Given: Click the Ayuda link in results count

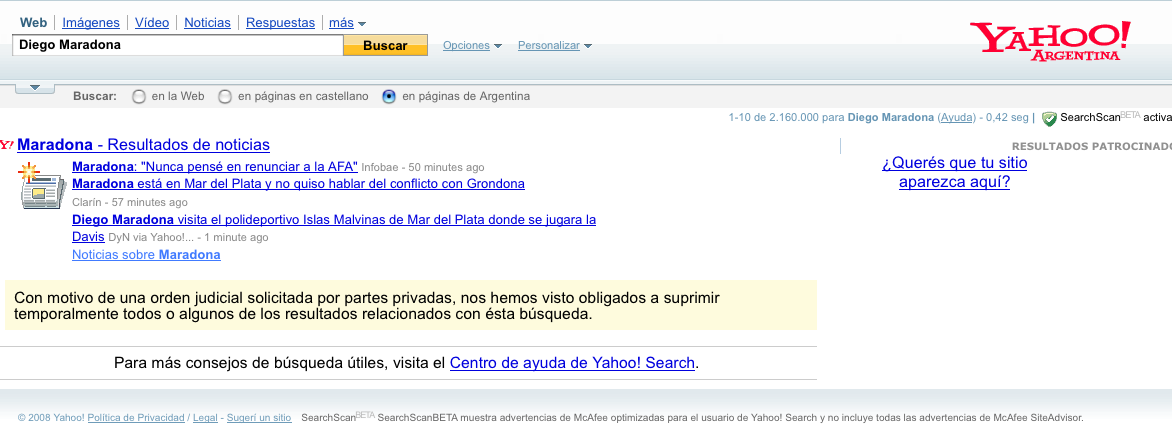Looking at the screenshot, I should [957, 118].
